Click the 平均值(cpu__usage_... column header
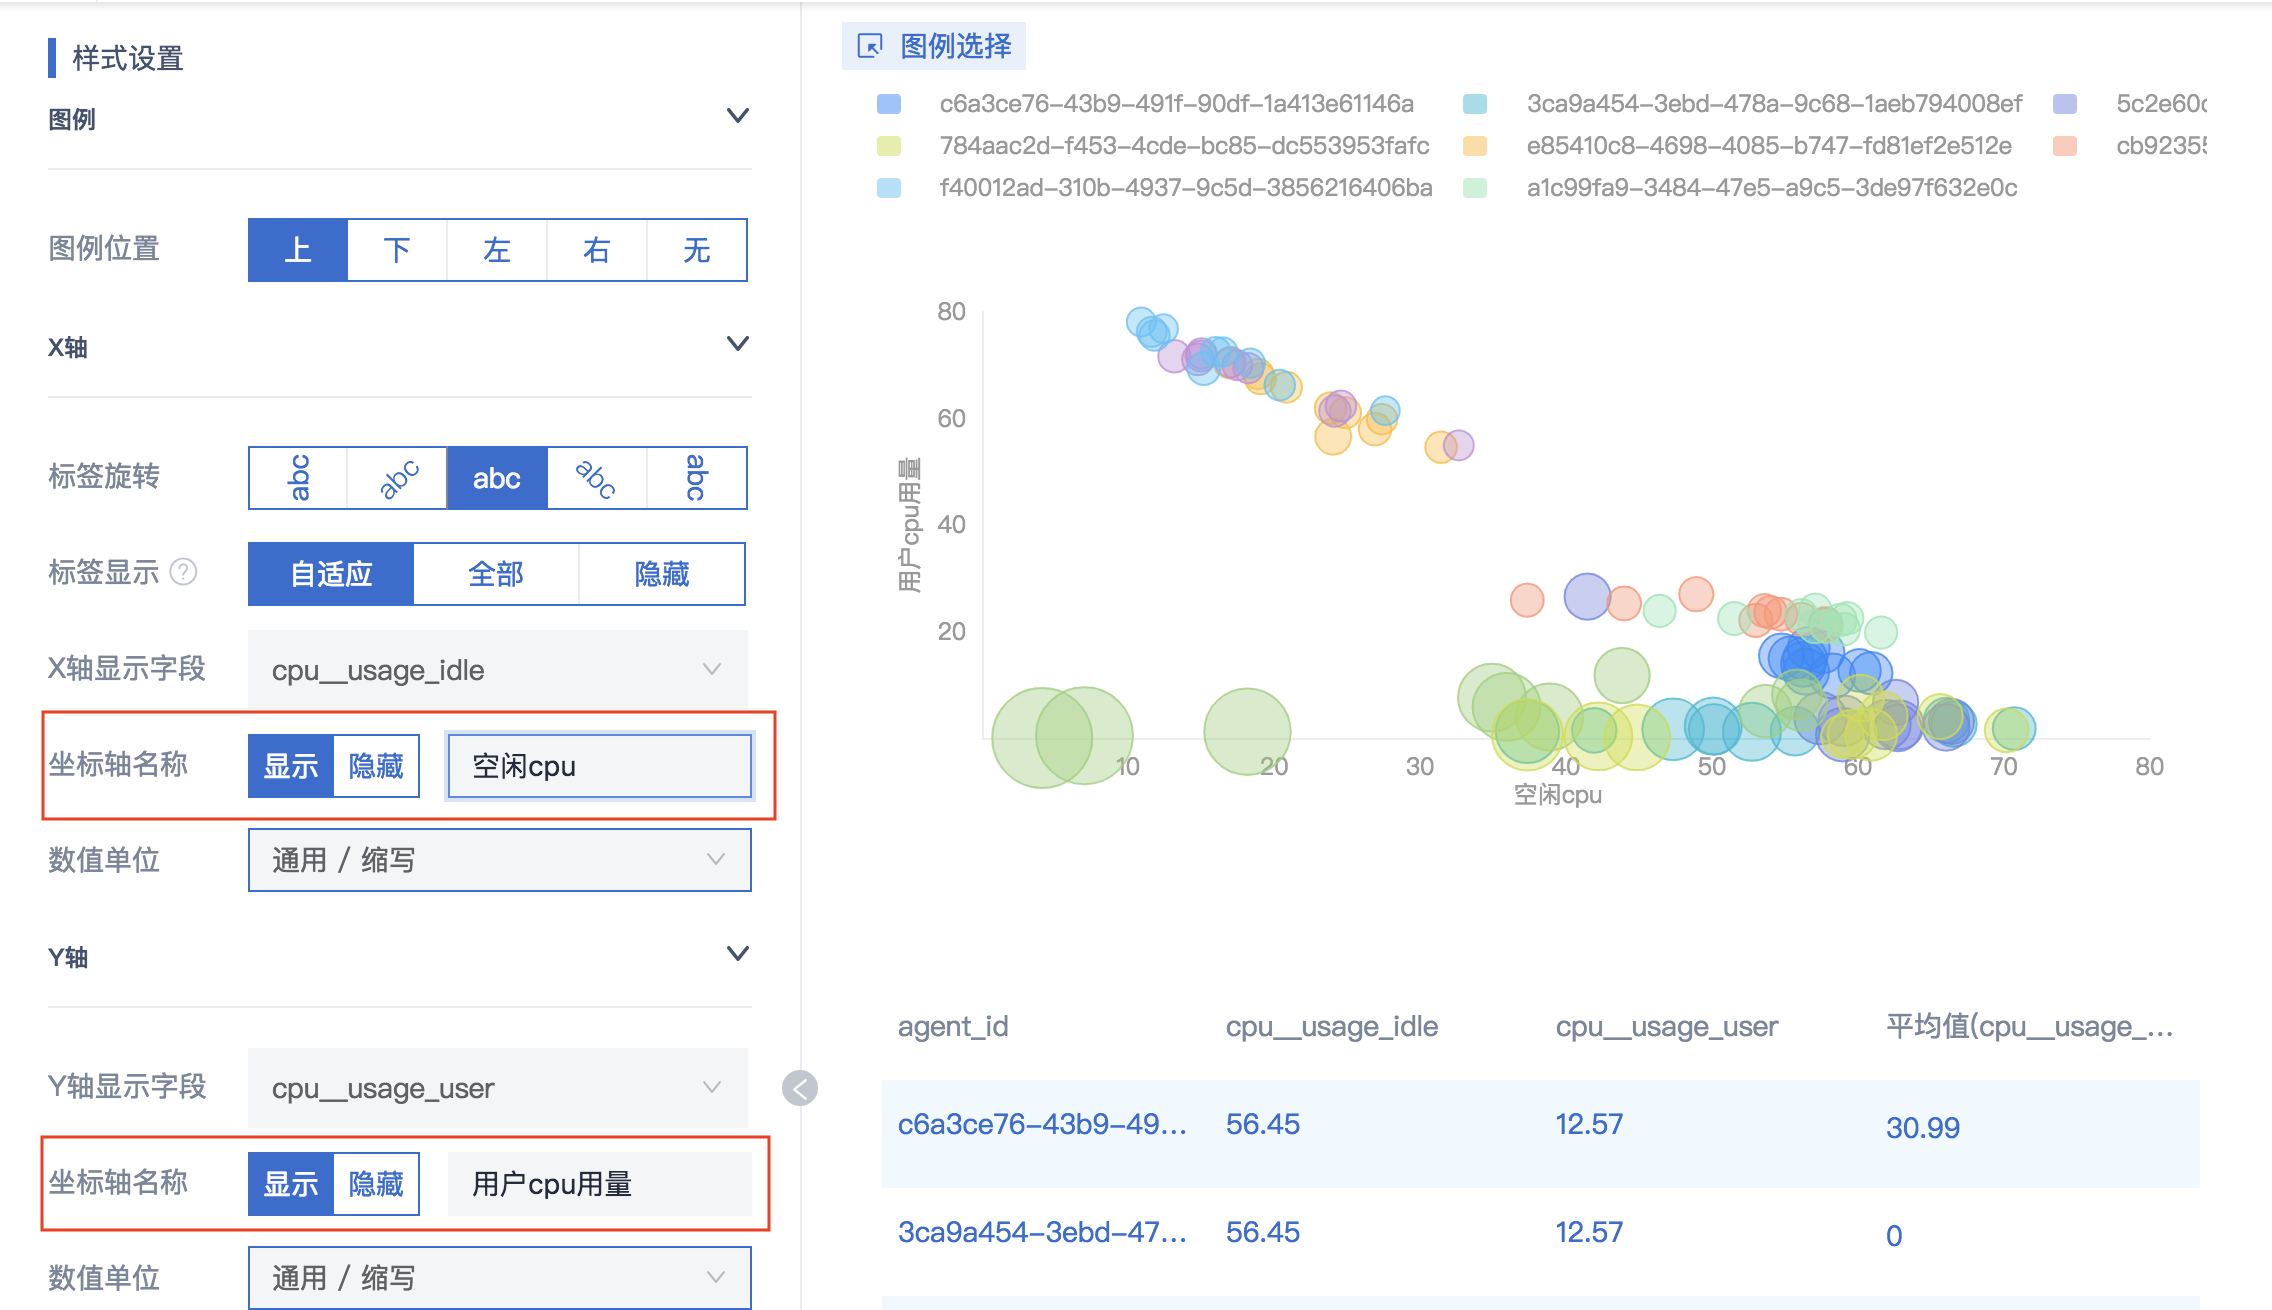This screenshot has height=1310, width=2272. click(x=2030, y=1027)
